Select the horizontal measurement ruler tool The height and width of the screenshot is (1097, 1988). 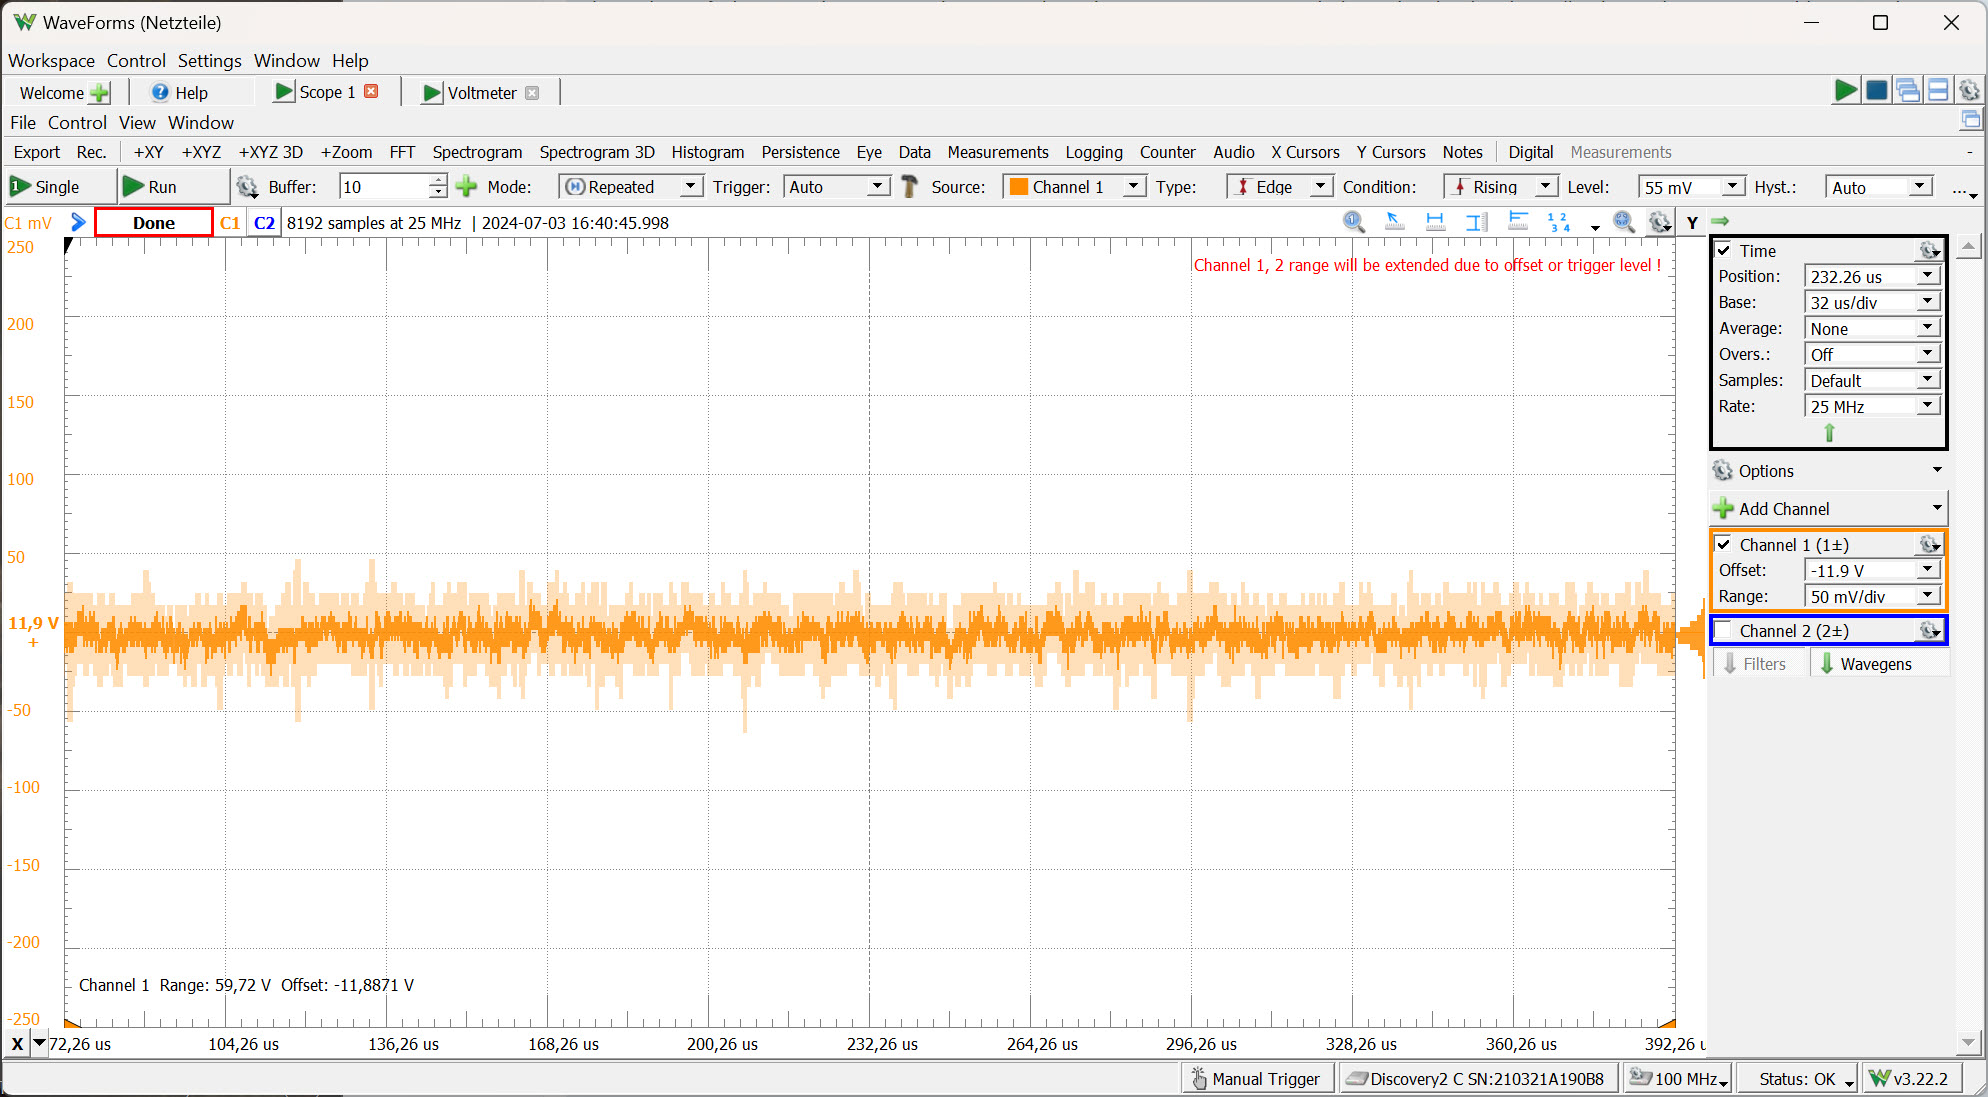coord(1435,222)
